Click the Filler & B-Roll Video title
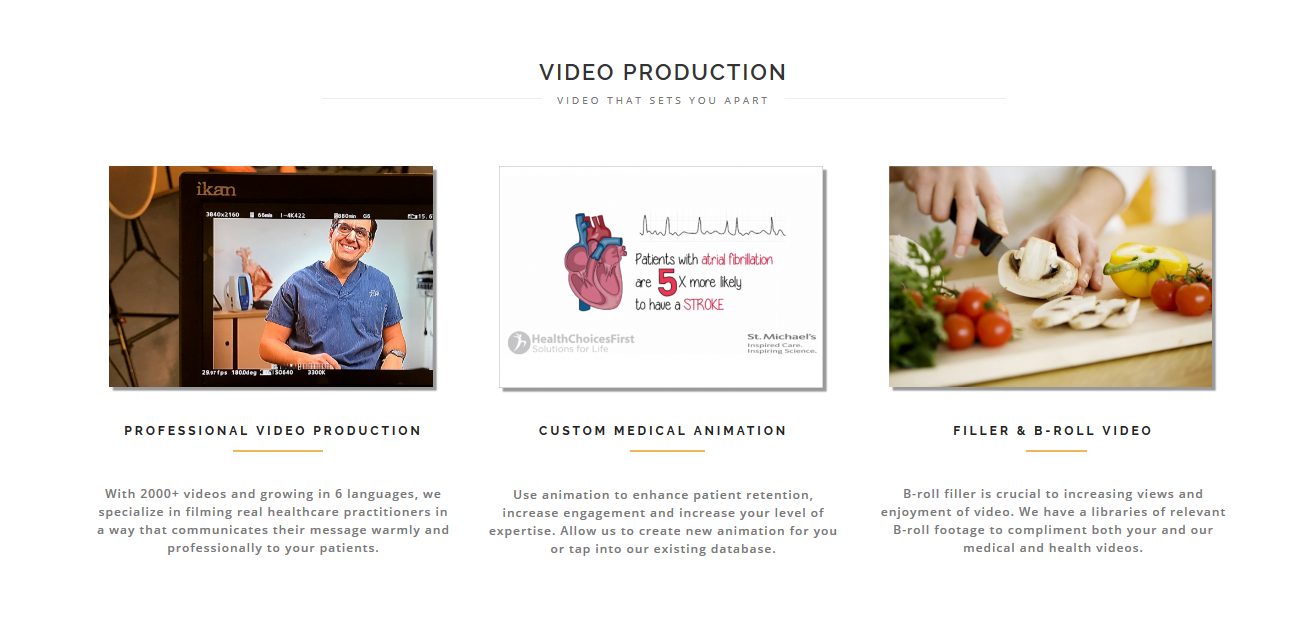Image resolution: width=1304 pixels, height=625 pixels. 1053,431
